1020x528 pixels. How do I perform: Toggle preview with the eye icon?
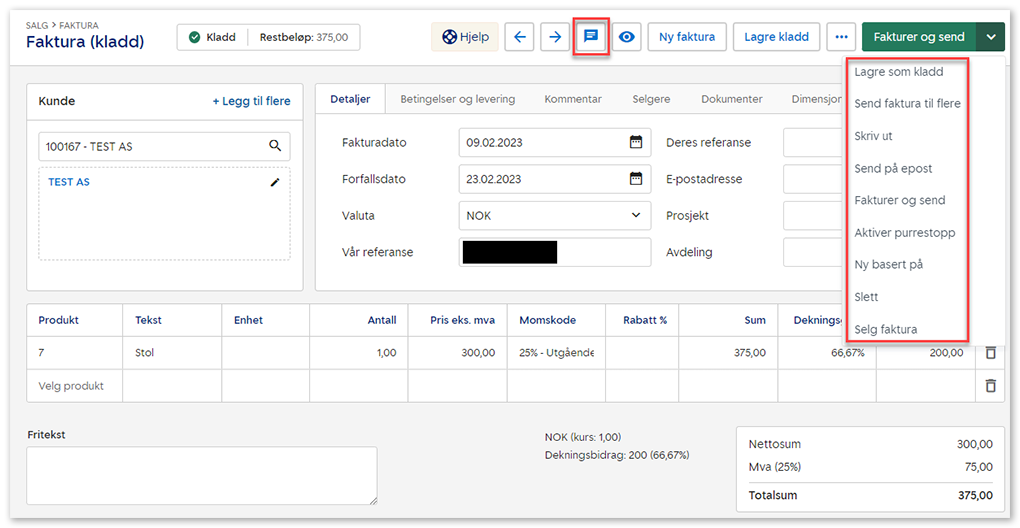[x=627, y=37]
